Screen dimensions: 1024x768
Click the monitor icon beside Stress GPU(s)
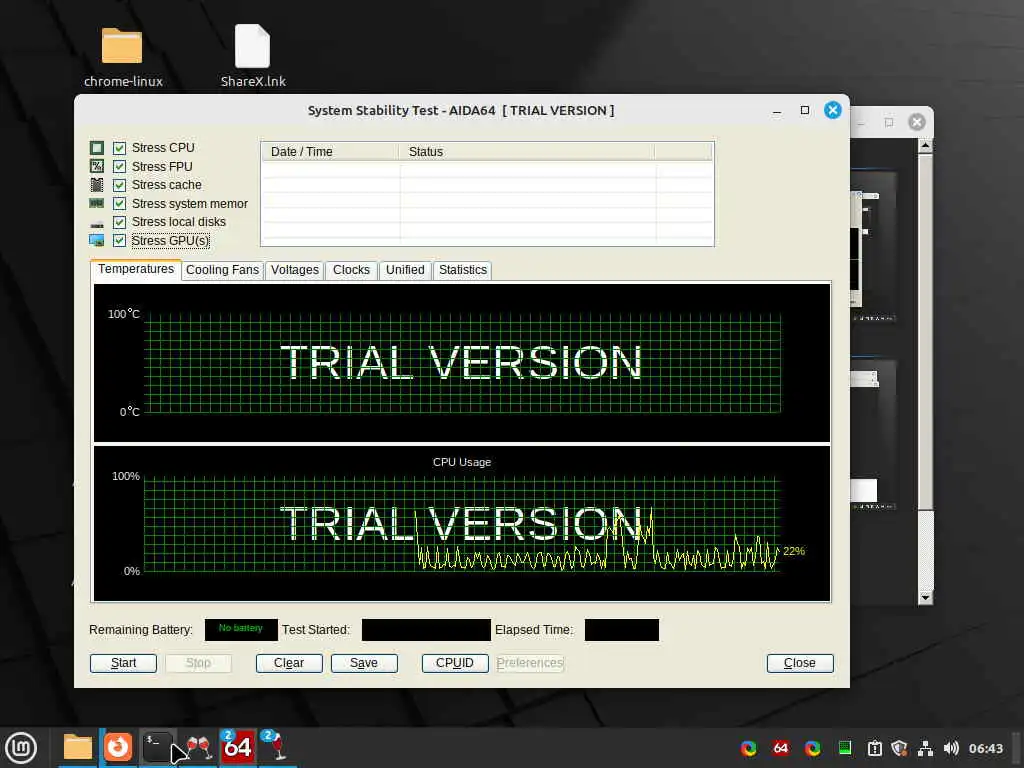tap(97, 241)
